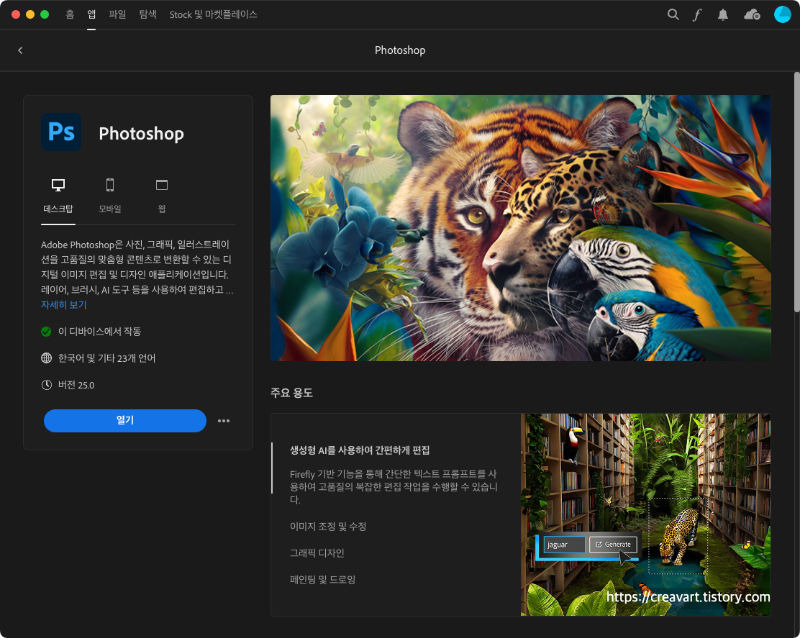Follow the 자세히 보기 link
Screen dimensions: 800x638
[x=64, y=305]
